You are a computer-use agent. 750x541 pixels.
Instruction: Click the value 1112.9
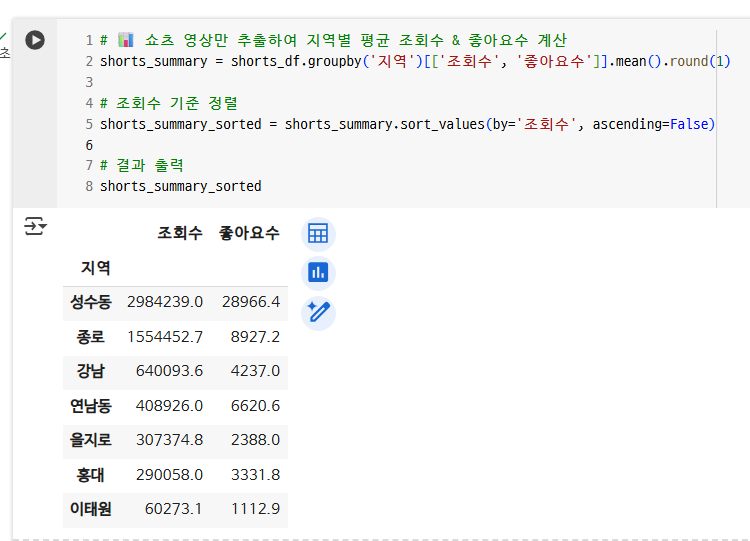255,509
